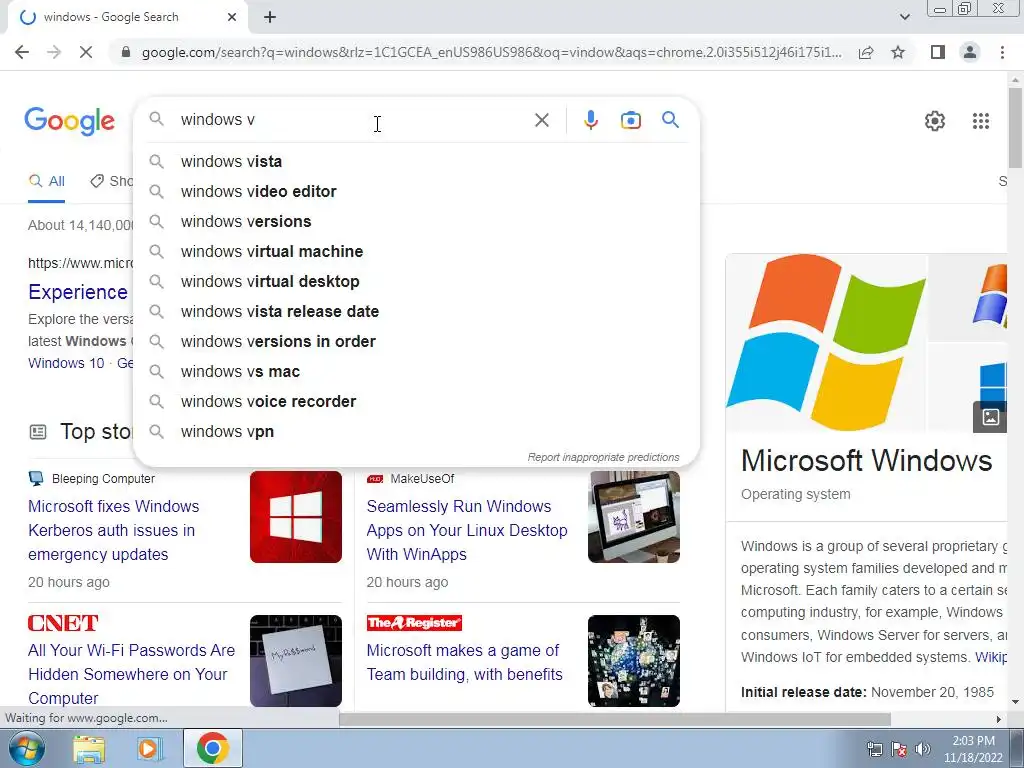Click the horizontal page scrollbar
1024x768 pixels.
coord(615,719)
